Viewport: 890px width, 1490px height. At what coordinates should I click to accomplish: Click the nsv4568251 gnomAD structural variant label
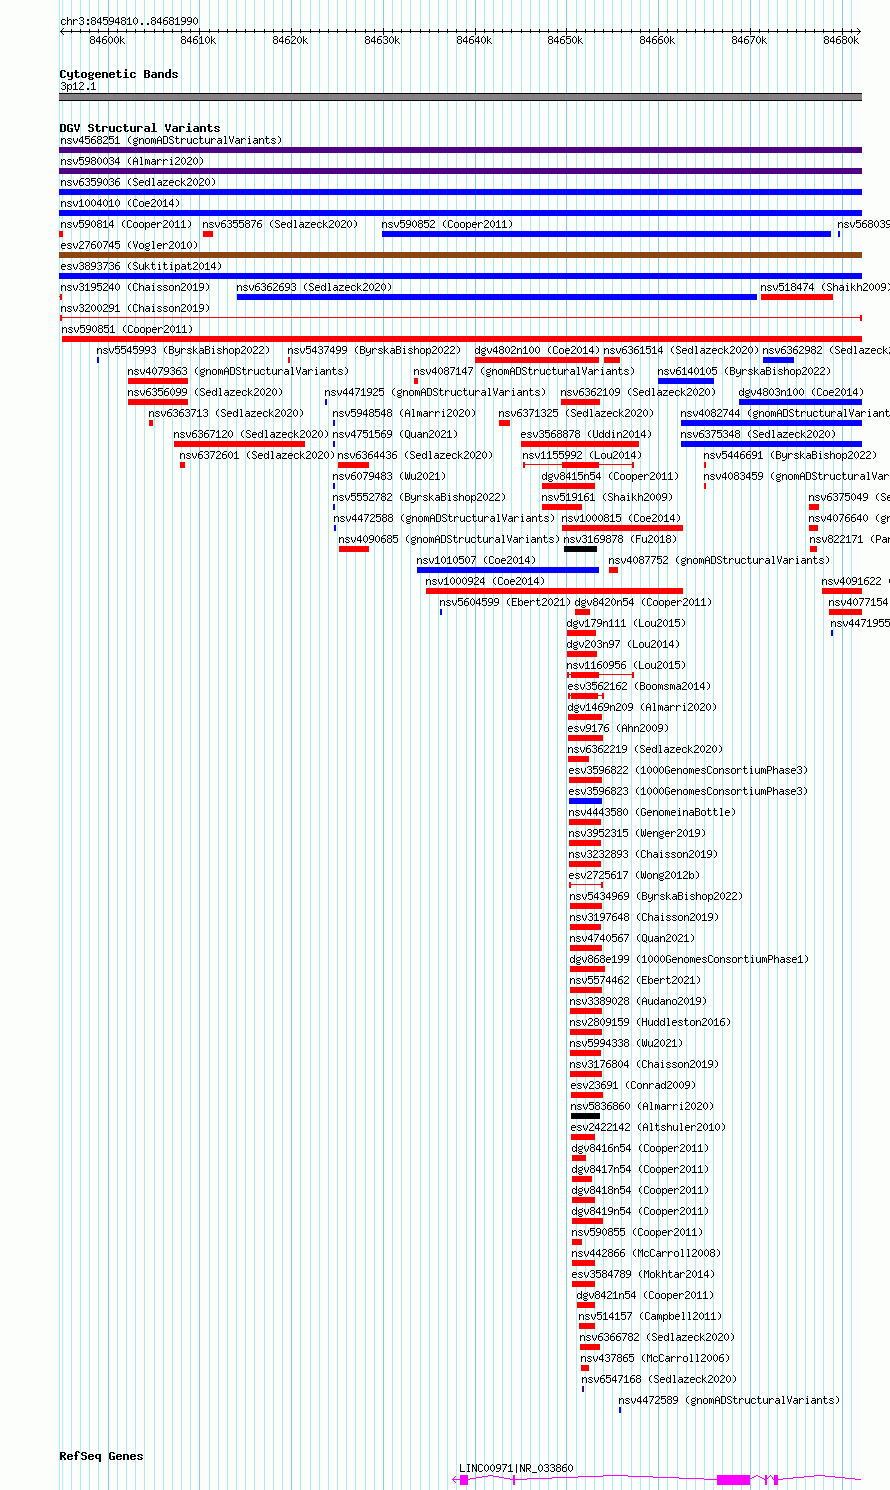171,140
